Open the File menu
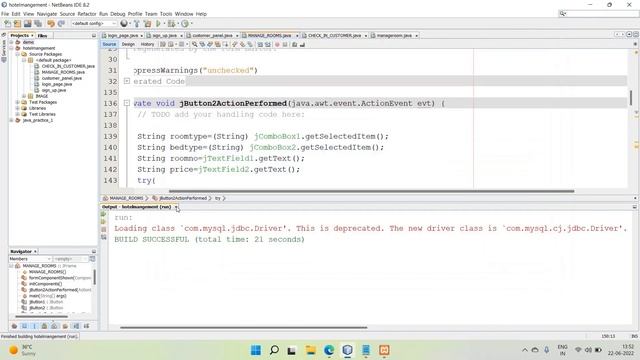The width and height of the screenshot is (640, 360). click(5, 14)
